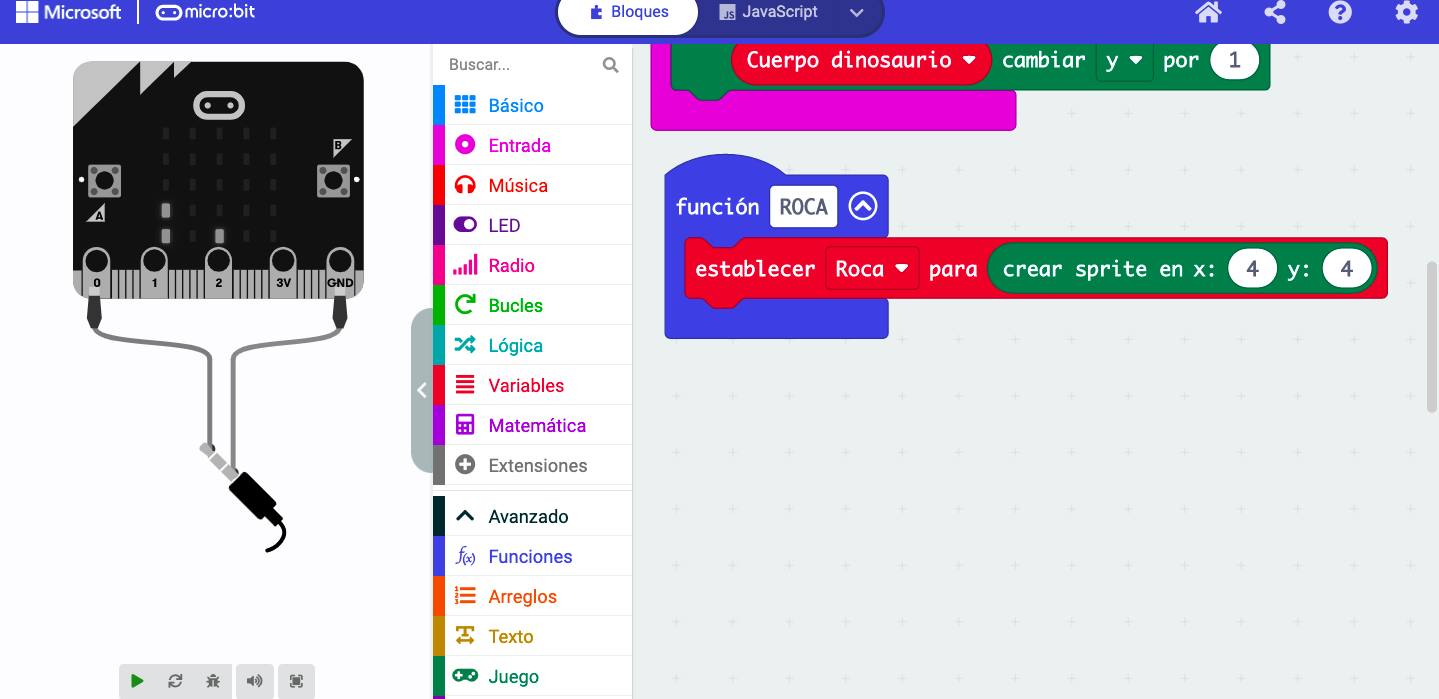The width and height of the screenshot is (1439, 699).
Task: Open the Música block category
Action: tap(532, 185)
